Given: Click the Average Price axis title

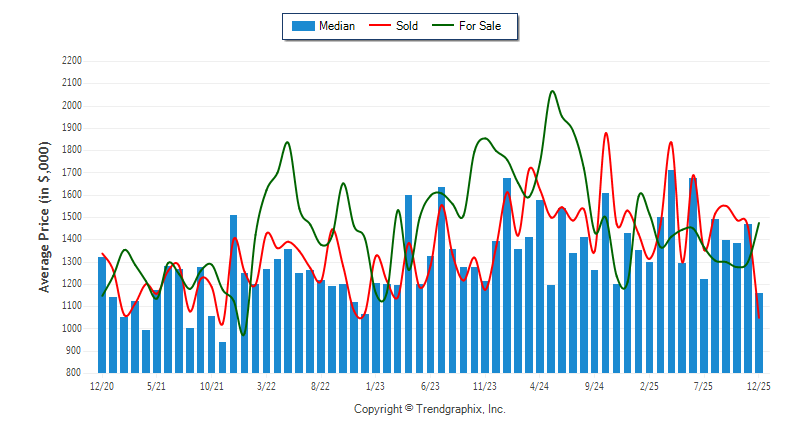Looking at the screenshot, I should point(45,216).
